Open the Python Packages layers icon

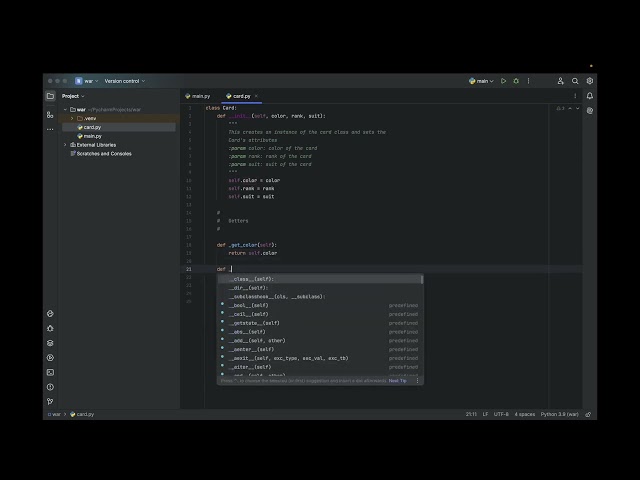click(x=50, y=343)
